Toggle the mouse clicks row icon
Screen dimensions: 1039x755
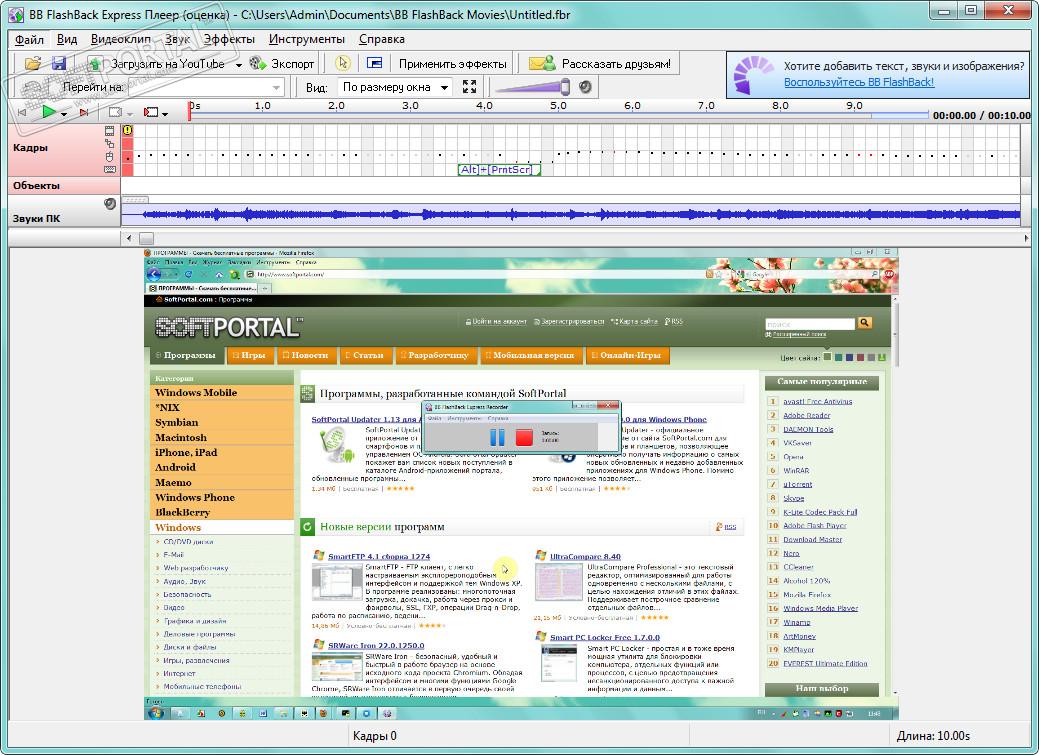click(109, 156)
